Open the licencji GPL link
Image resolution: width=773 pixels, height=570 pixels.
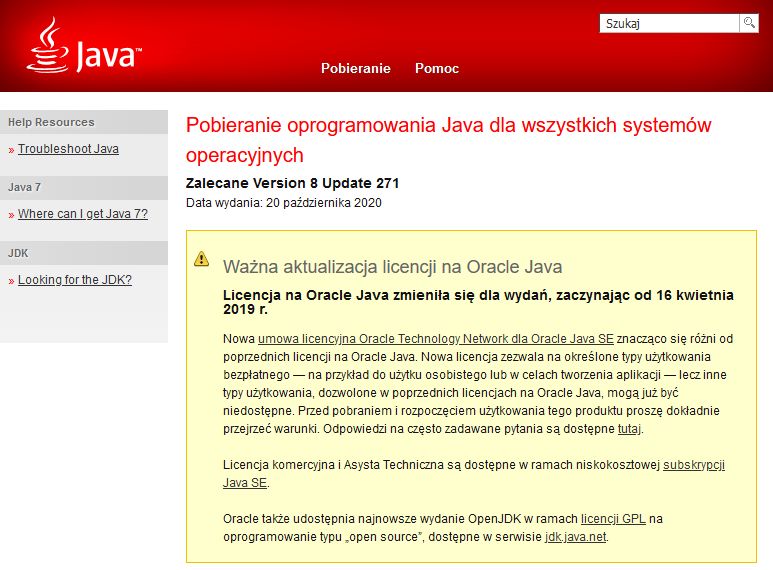pos(613,519)
